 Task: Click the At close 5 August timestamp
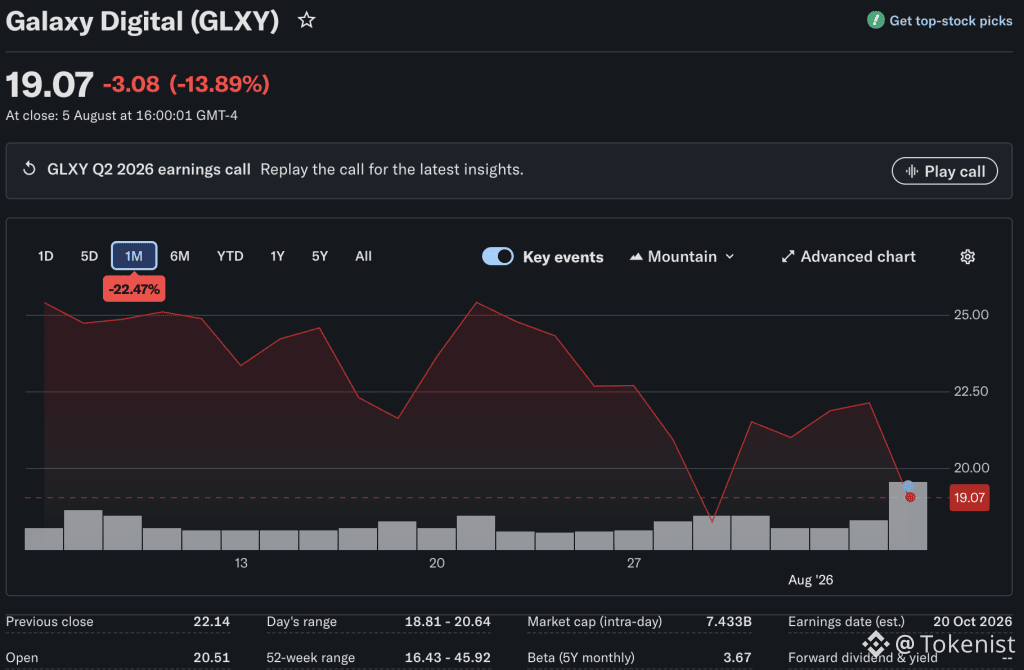121,116
